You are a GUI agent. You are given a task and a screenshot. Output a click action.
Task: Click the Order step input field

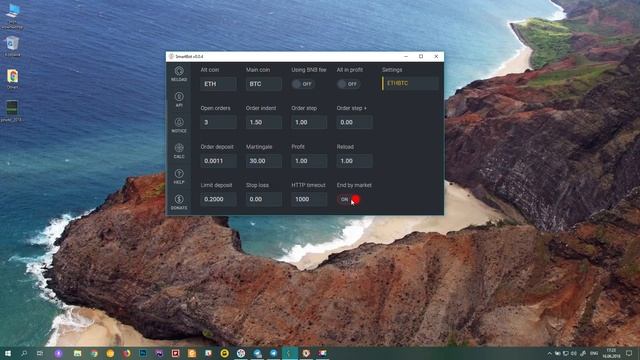(309, 122)
